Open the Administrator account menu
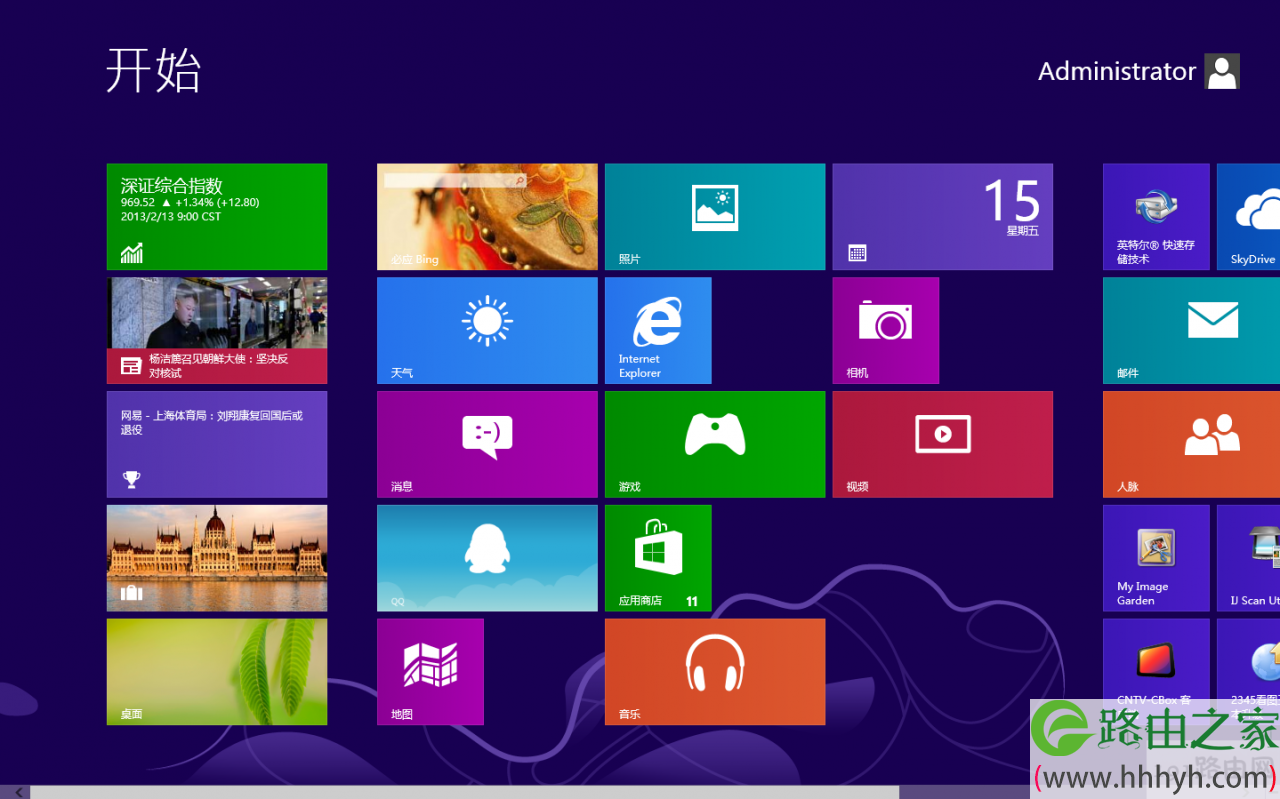The width and height of the screenshot is (1280, 799). (x=1138, y=71)
